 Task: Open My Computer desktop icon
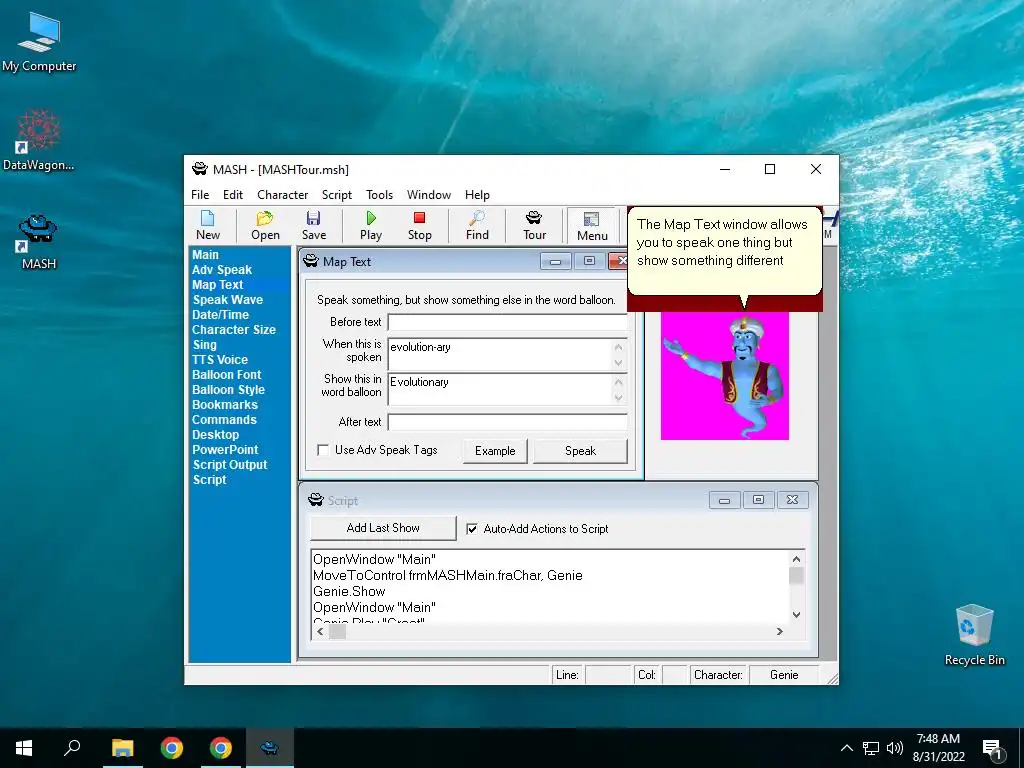tap(39, 42)
